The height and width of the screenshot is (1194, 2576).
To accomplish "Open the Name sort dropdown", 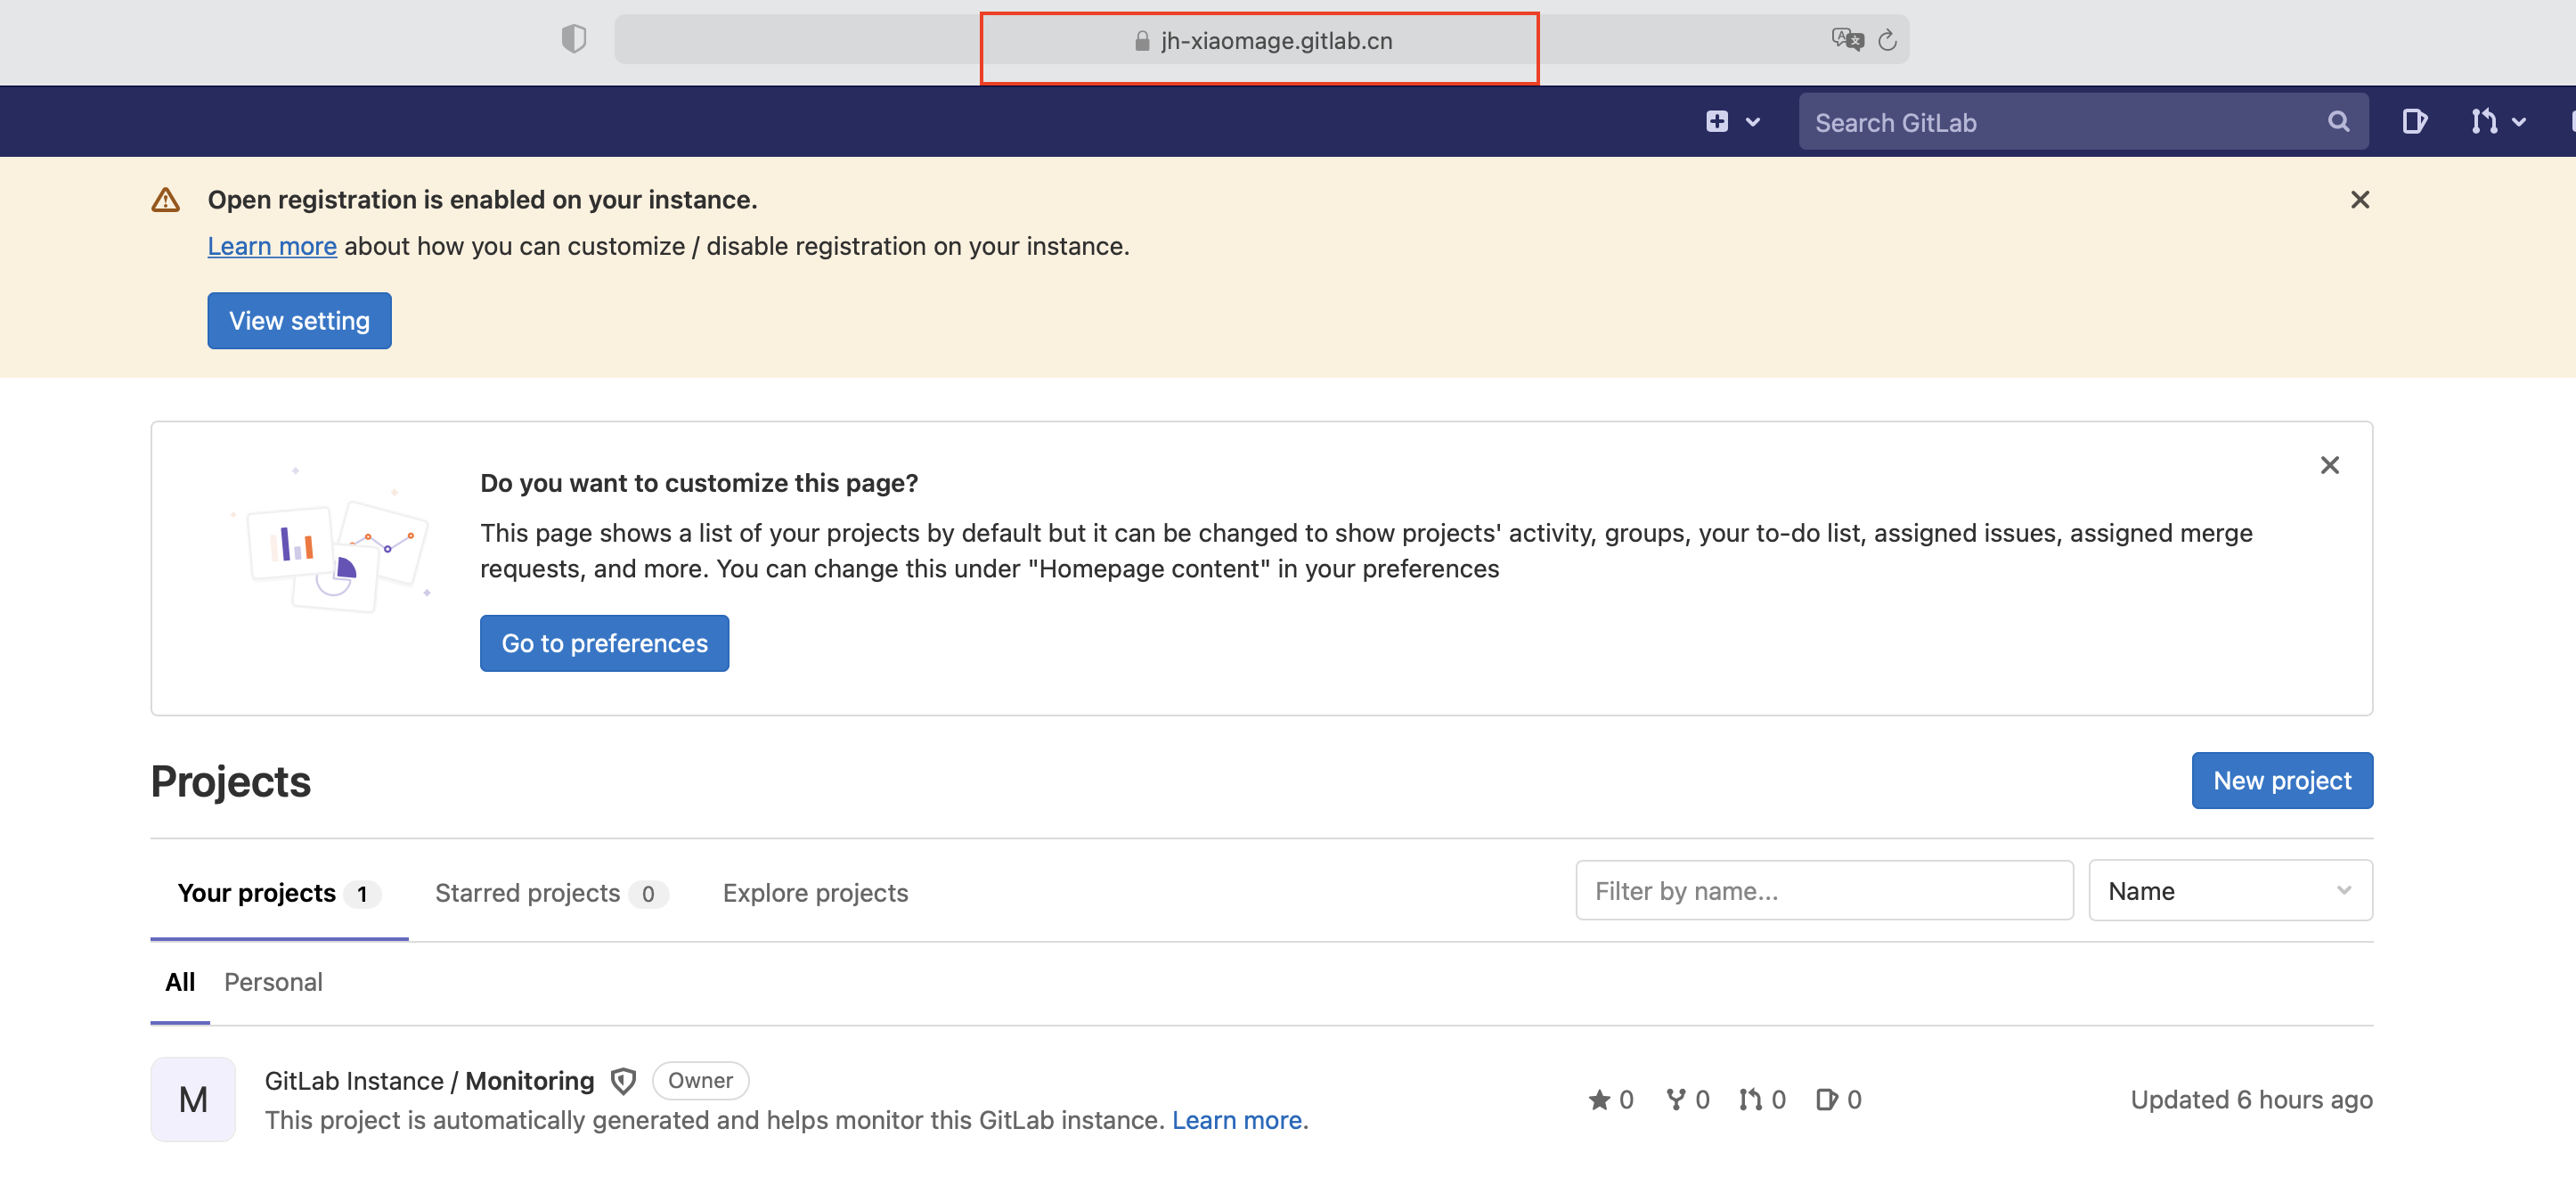I will 2230,890.
